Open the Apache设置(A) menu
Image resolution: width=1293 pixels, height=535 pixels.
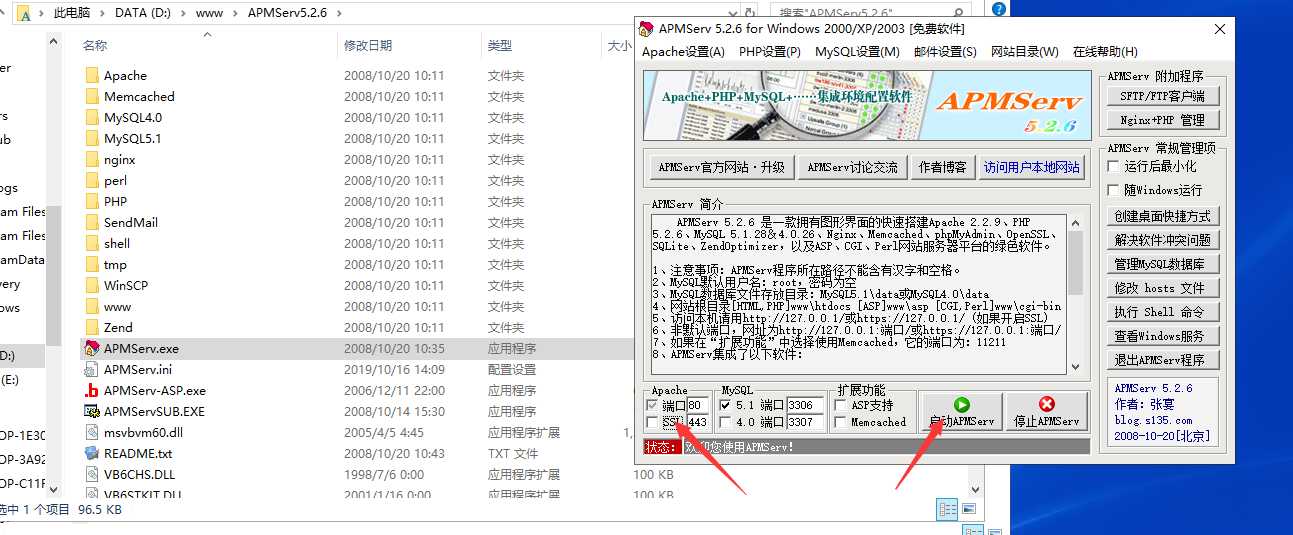pyautogui.click(x=683, y=52)
